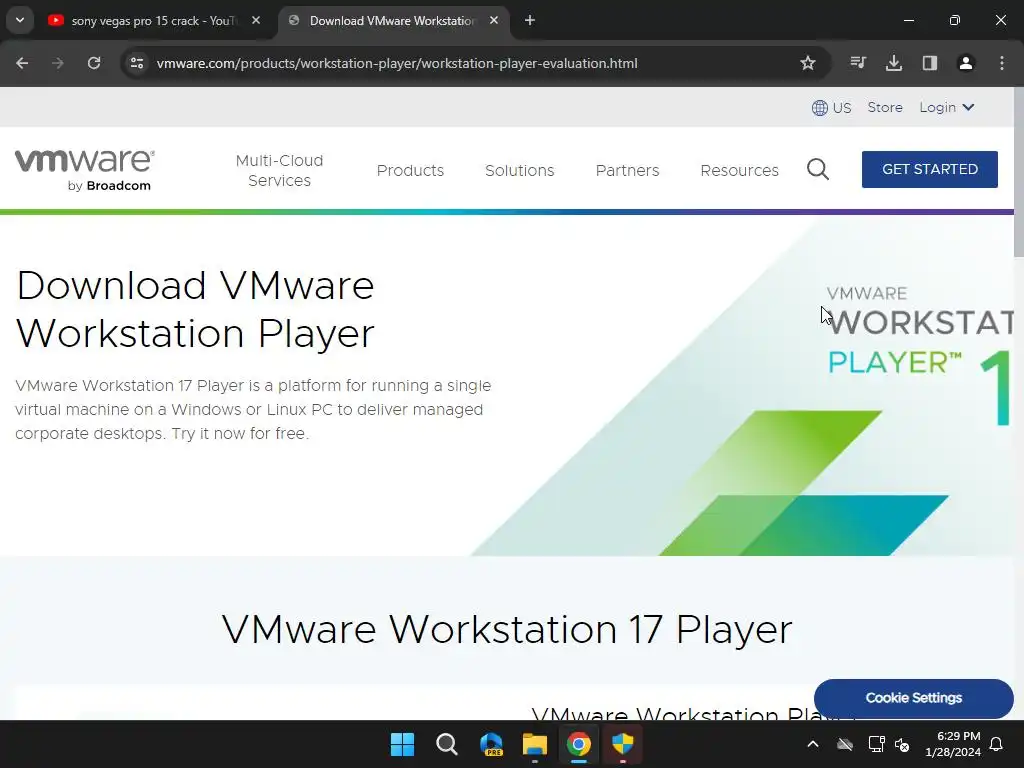1024x768 pixels.
Task: Open the Windows Start menu
Action: pos(402,744)
